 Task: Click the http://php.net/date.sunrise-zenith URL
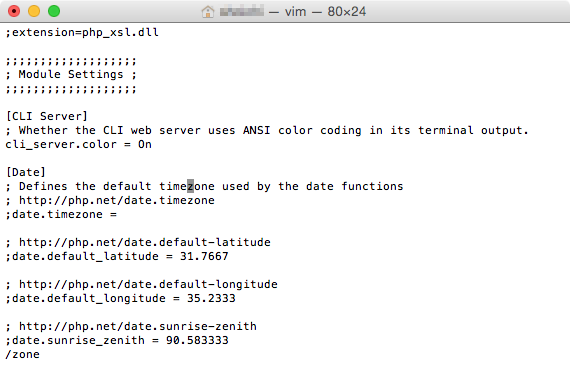(138, 326)
